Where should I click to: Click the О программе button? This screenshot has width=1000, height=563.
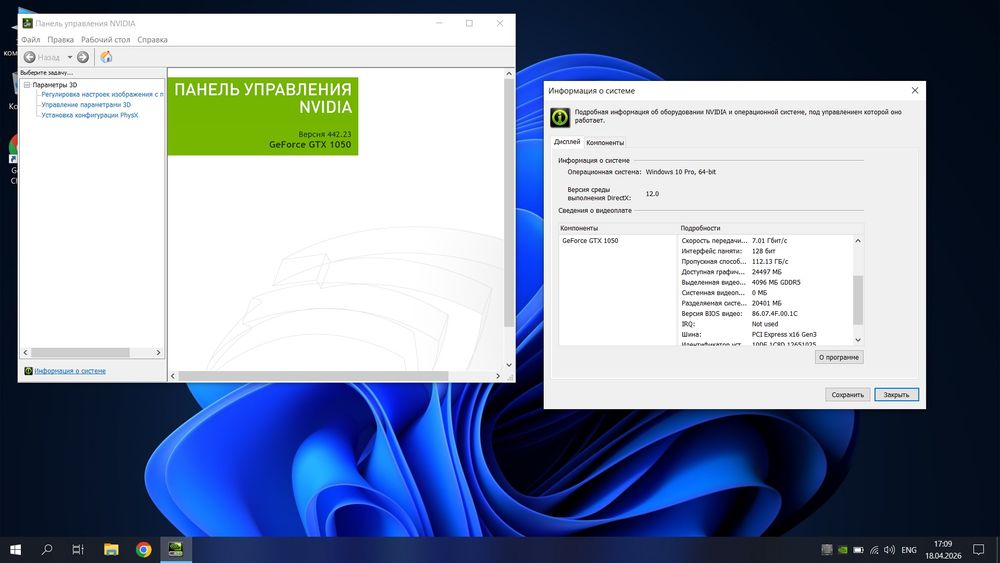tap(838, 357)
